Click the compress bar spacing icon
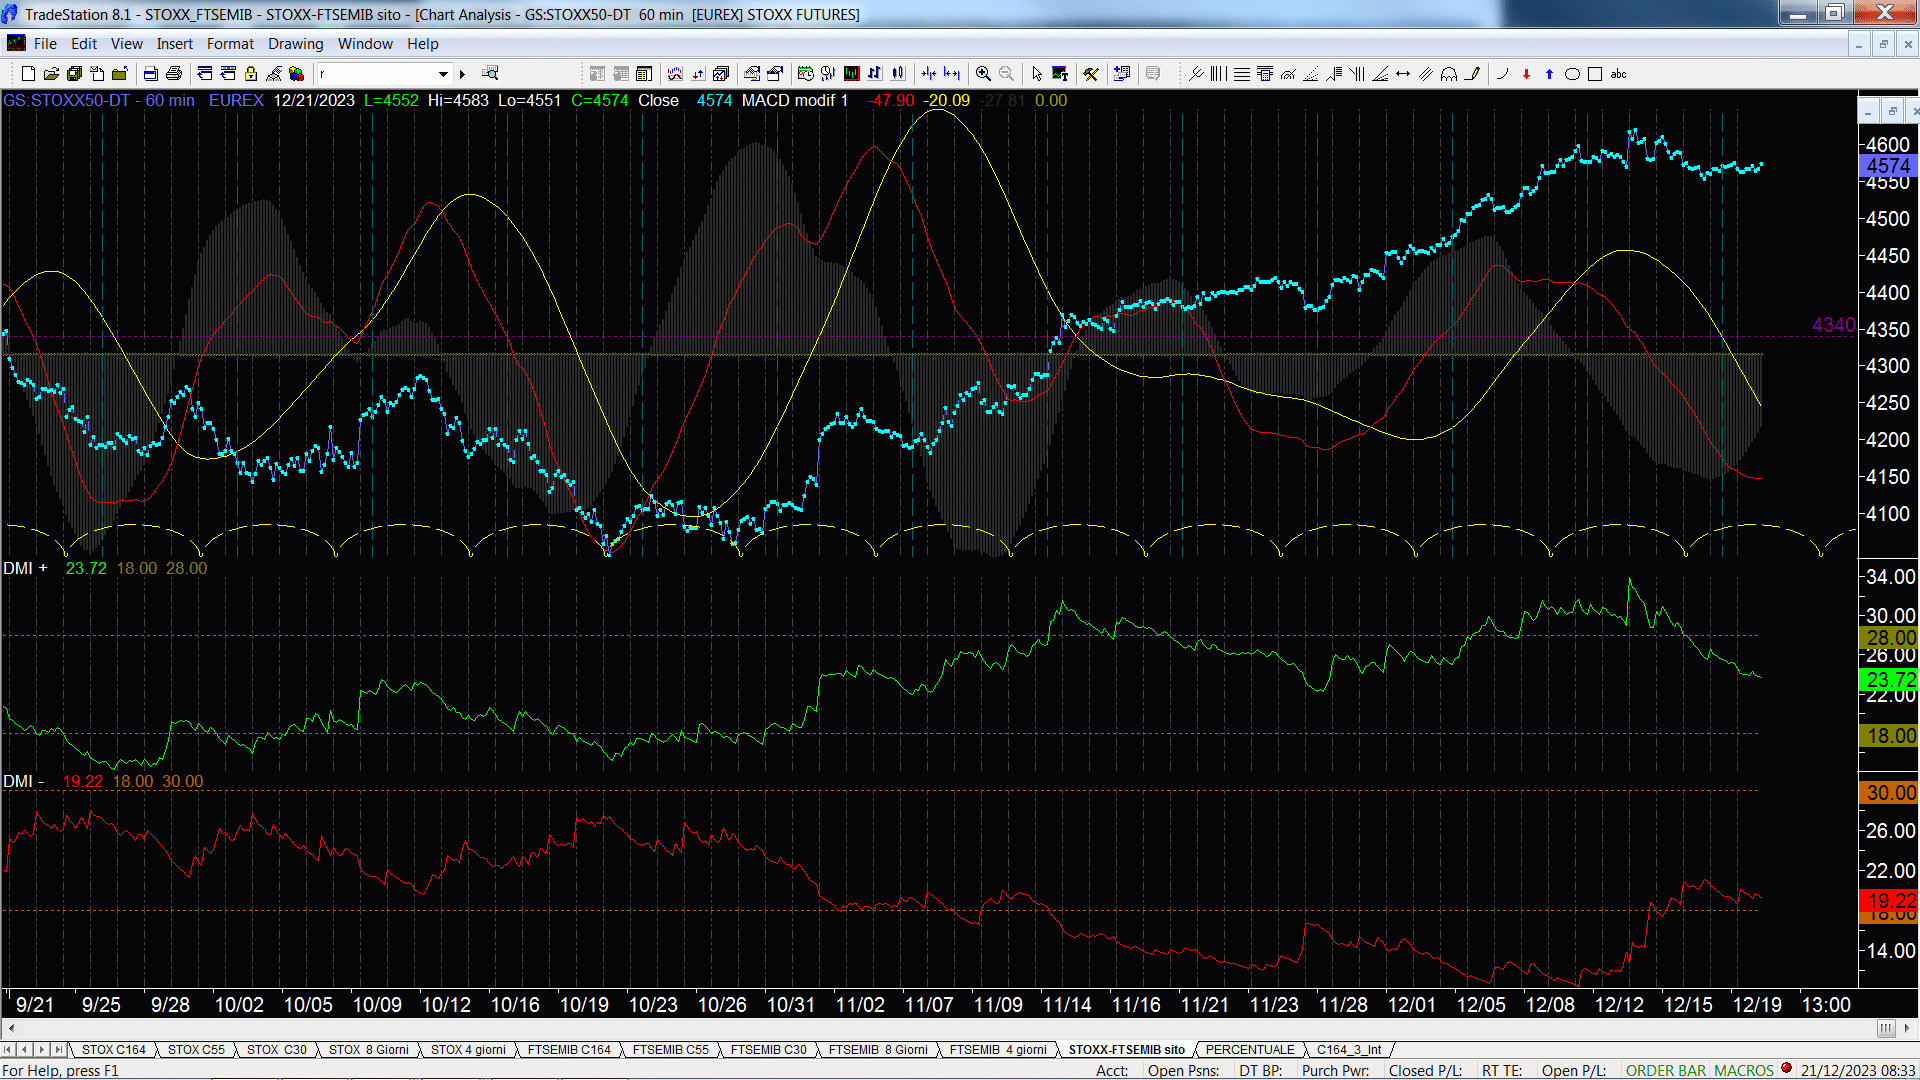 click(x=929, y=74)
